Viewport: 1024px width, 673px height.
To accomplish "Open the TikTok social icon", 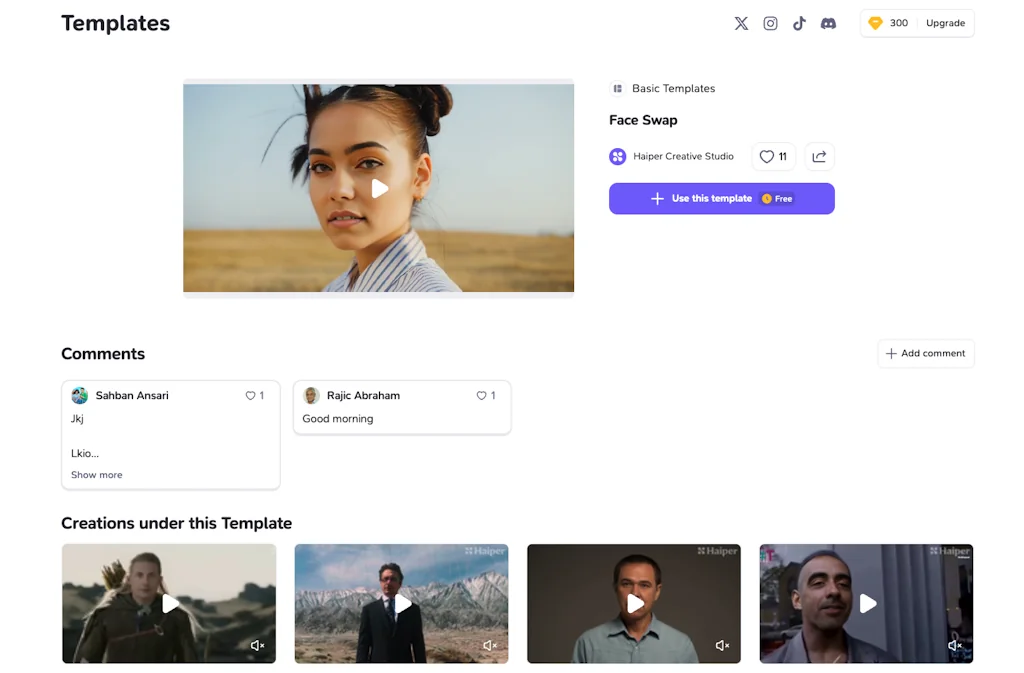I will (799, 23).
